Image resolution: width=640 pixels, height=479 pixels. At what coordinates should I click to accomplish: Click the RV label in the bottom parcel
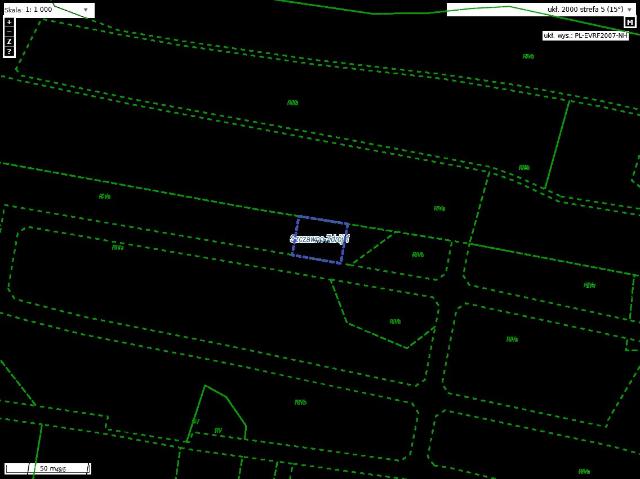(x=218, y=430)
